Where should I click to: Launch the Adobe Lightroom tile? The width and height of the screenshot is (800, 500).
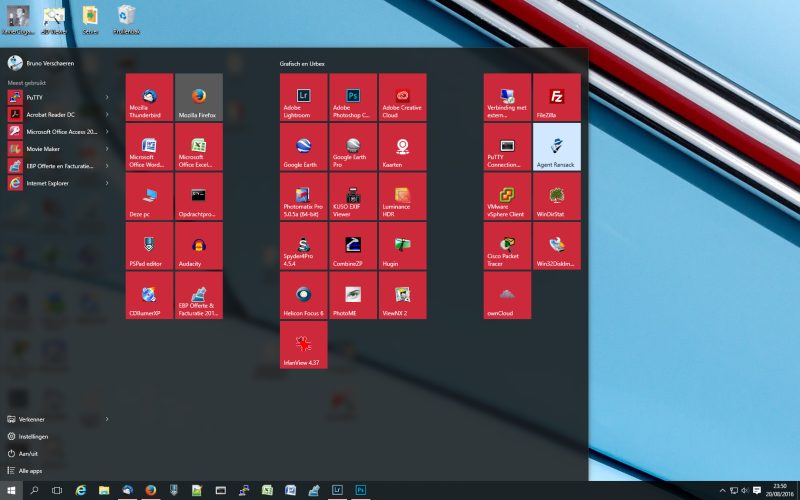pyautogui.click(x=304, y=97)
